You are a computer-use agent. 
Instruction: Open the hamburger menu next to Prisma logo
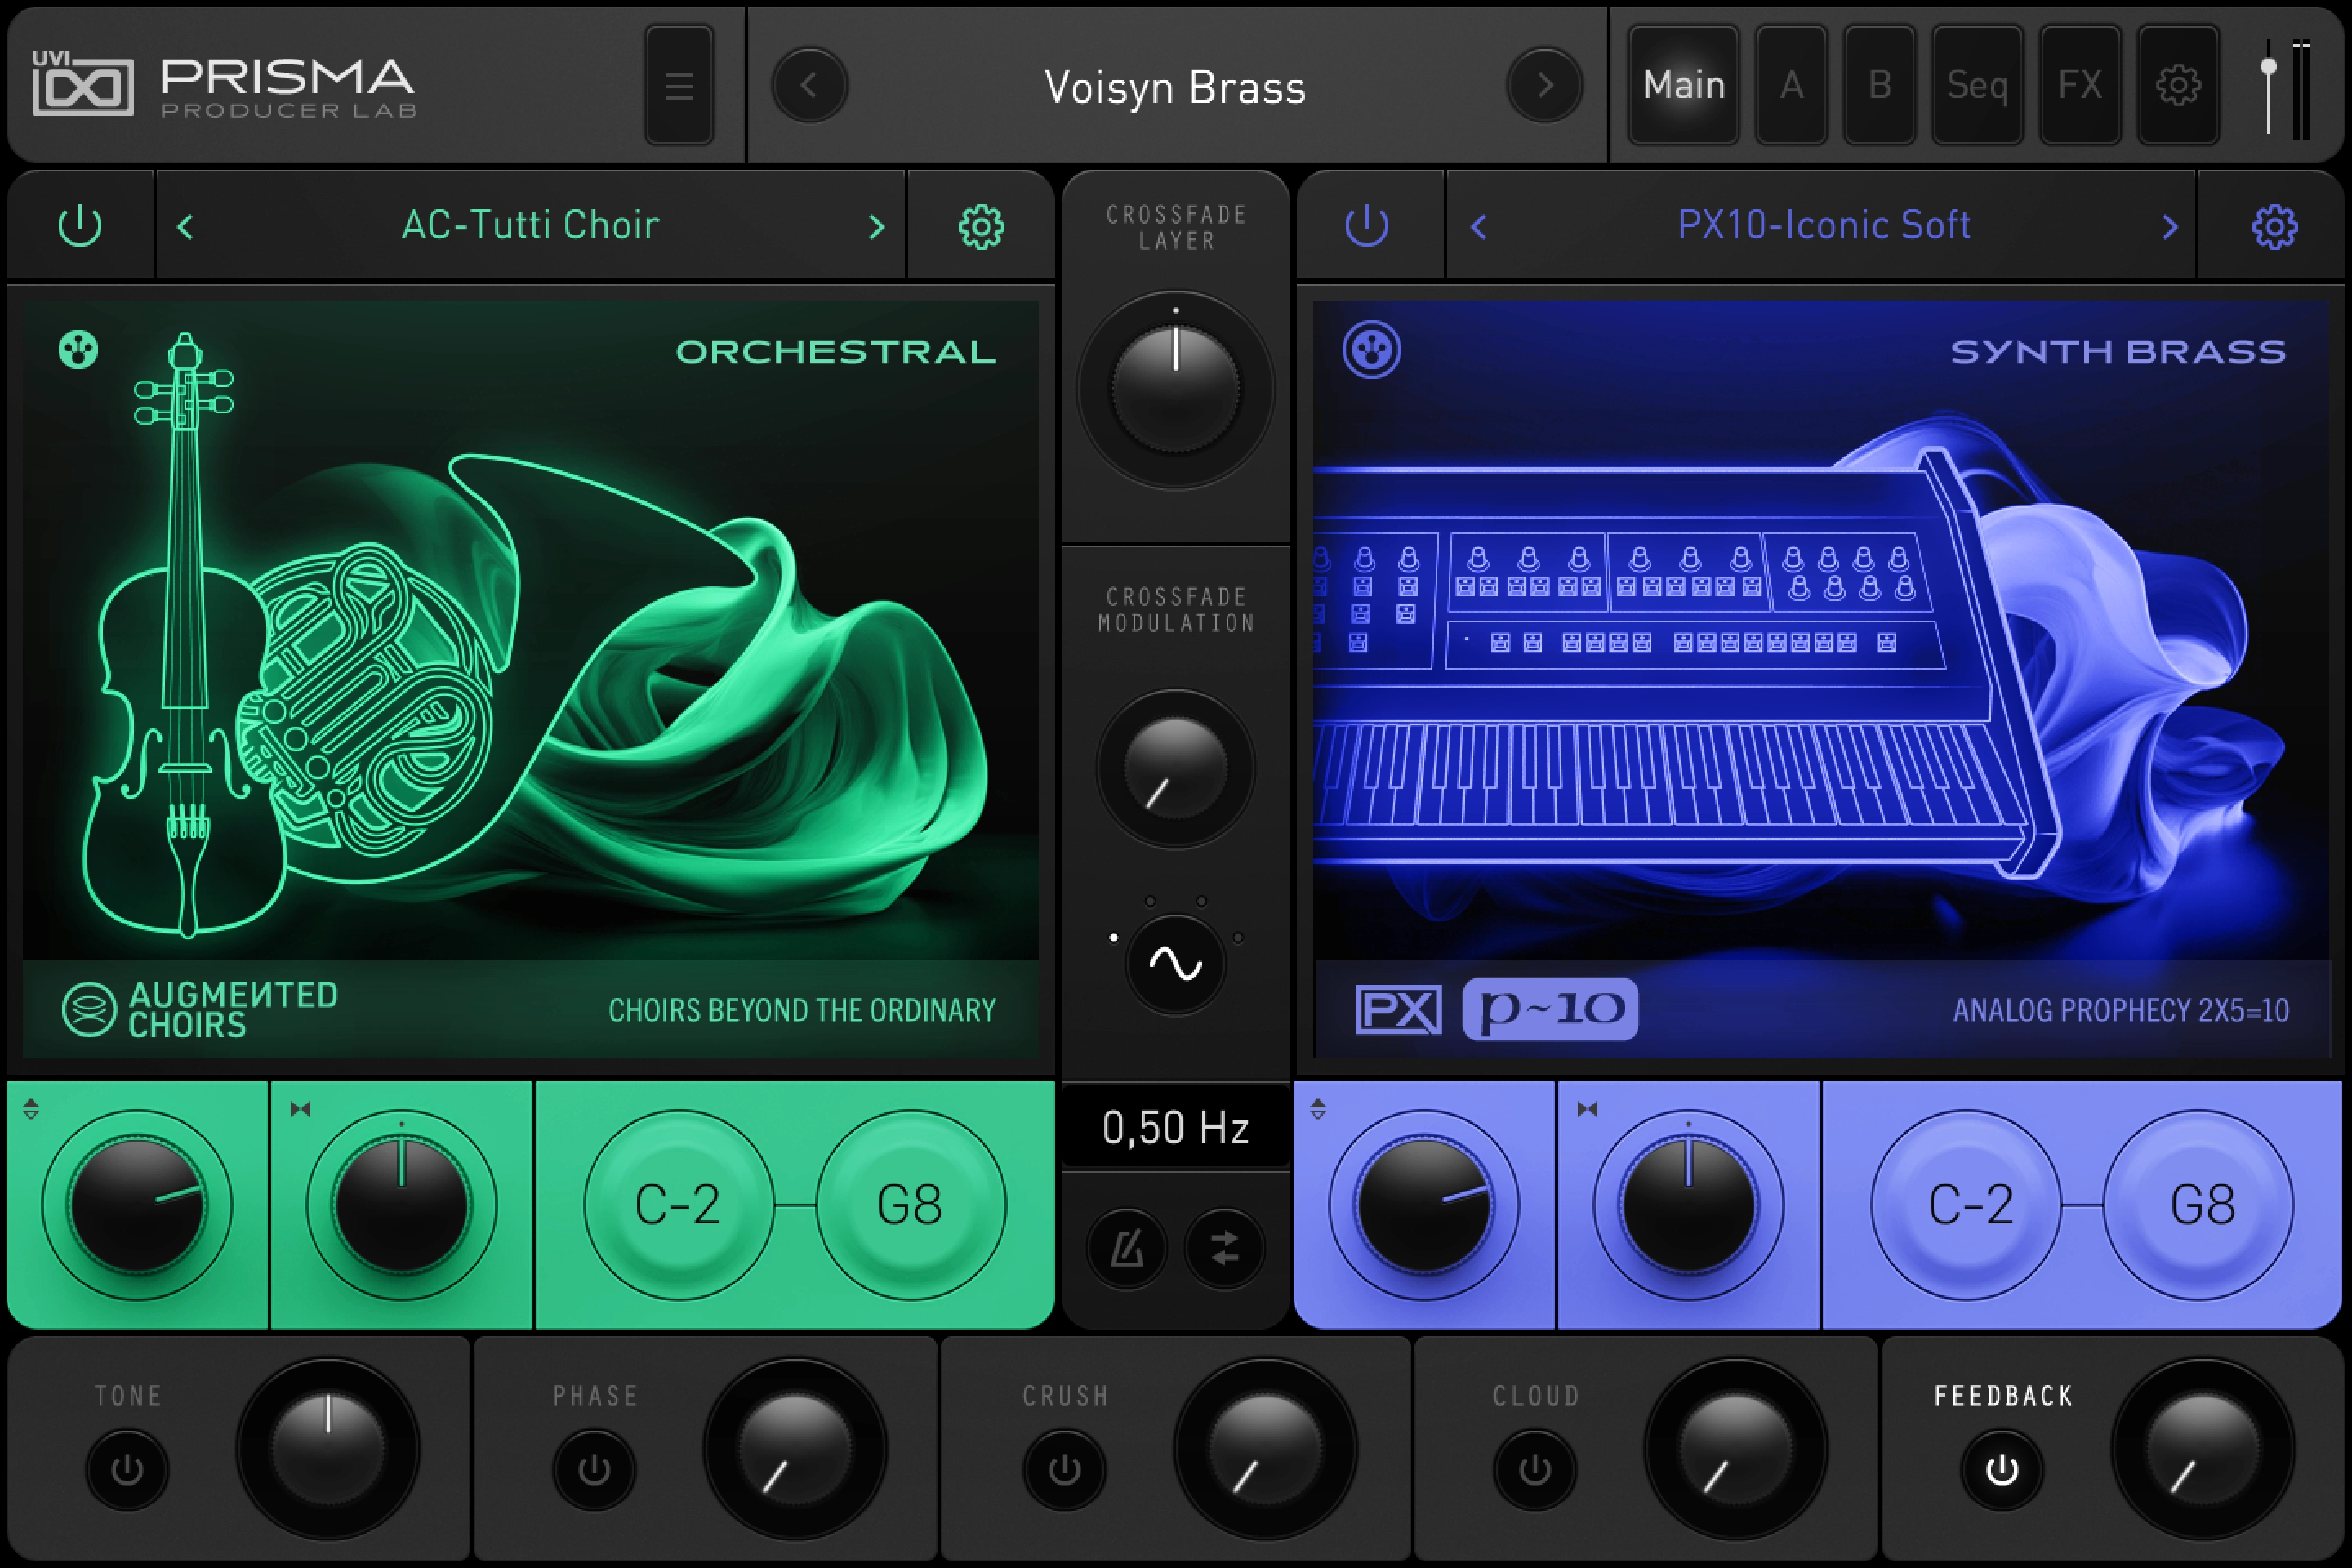[x=679, y=86]
